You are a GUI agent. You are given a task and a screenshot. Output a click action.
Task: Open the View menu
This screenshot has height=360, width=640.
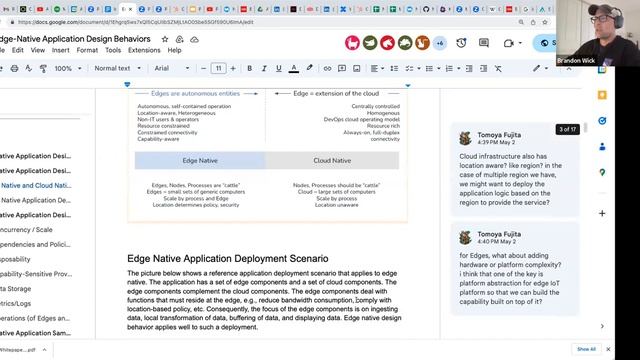point(38,50)
